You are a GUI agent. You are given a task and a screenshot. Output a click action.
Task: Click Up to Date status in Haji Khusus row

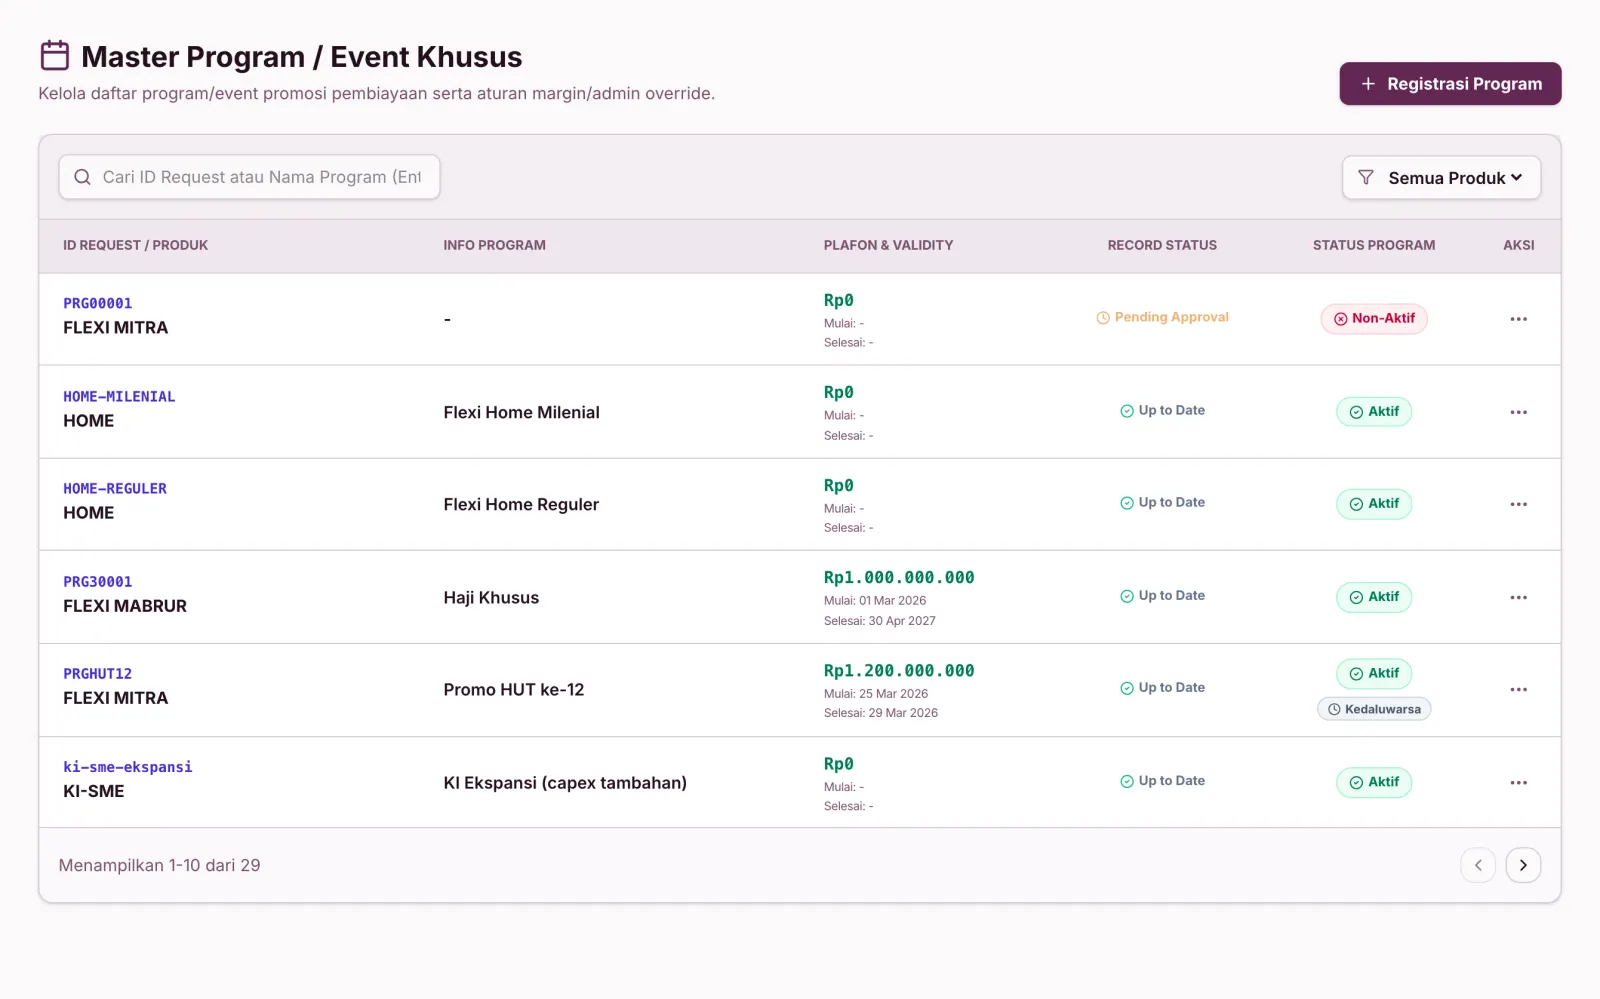(x=1162, y=595)
